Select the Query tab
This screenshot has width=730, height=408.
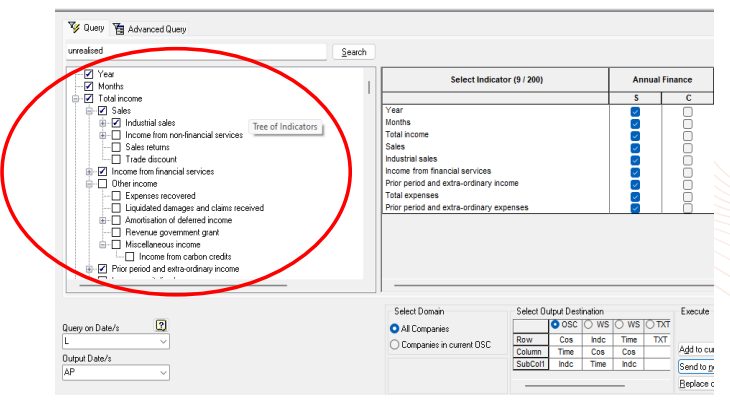point(86,28)
